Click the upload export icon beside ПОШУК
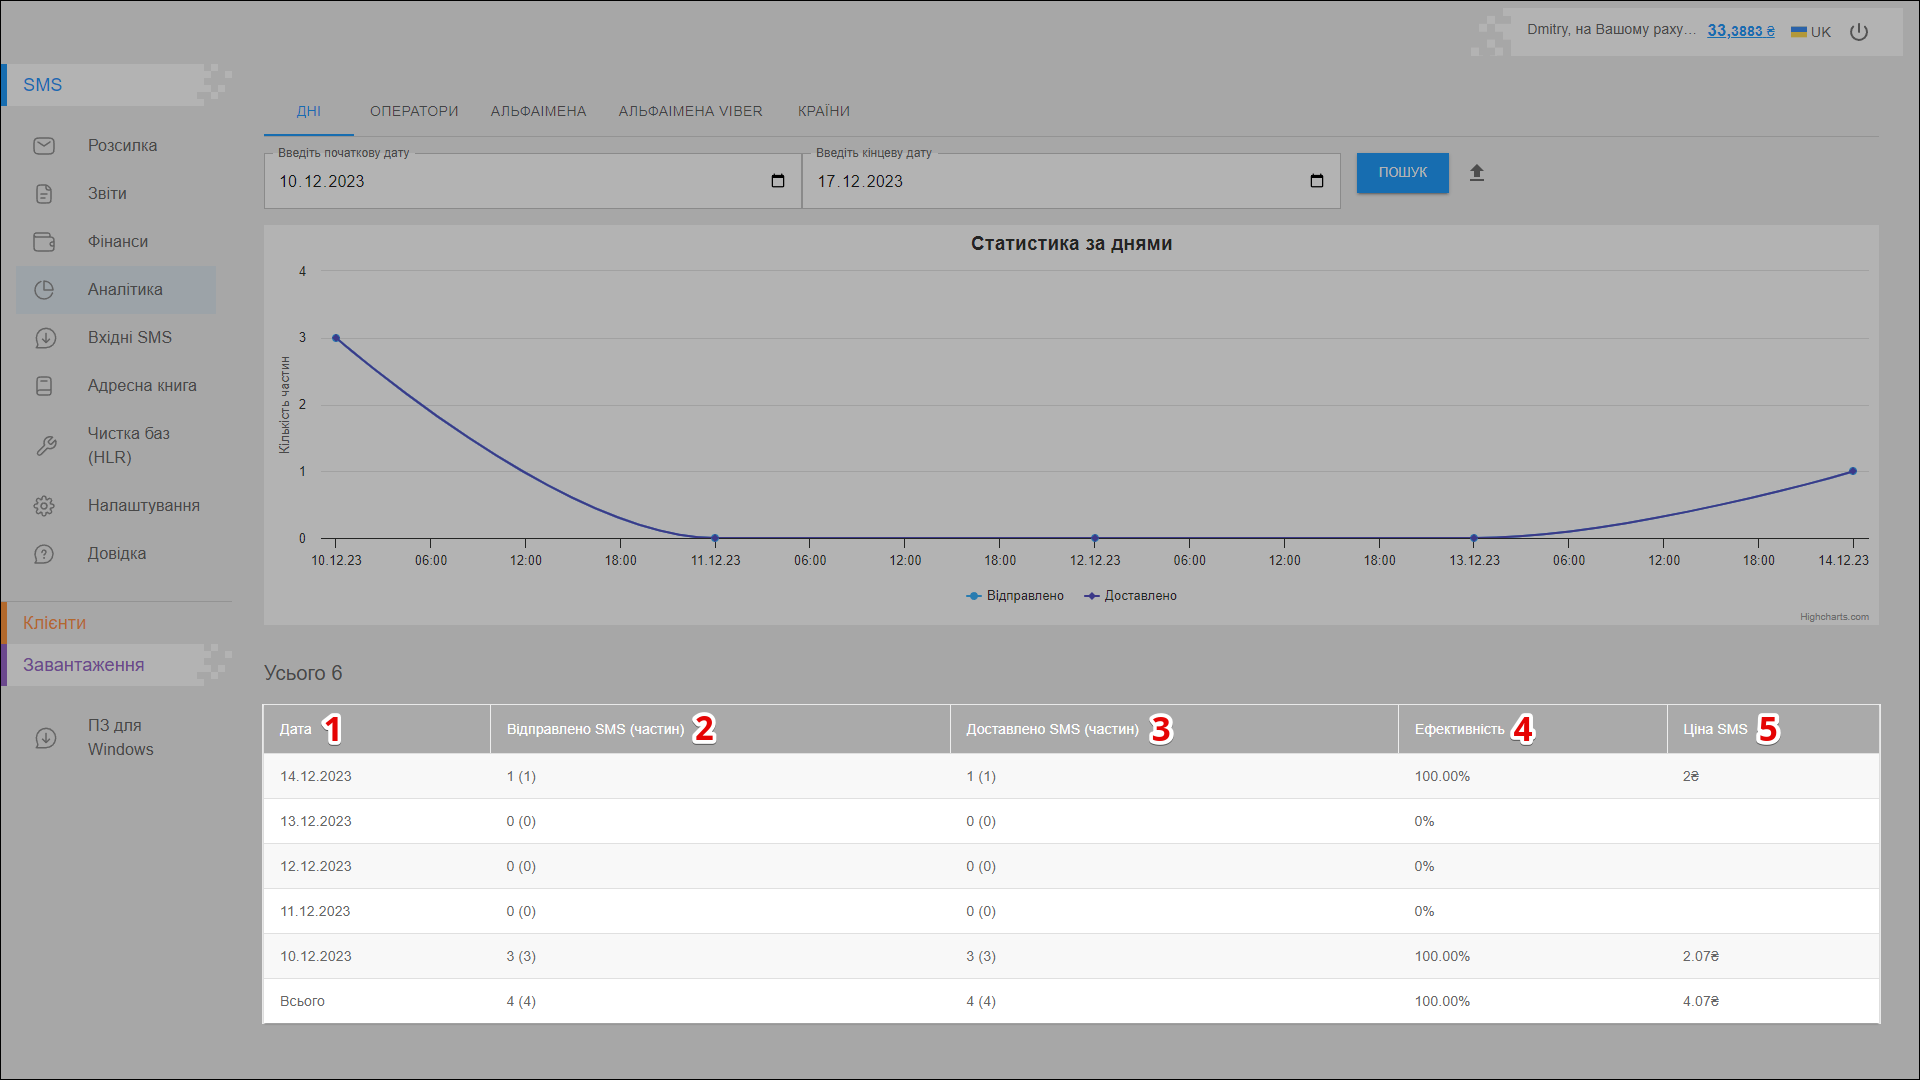1920x1080 pixels. tap(1477, 173)
